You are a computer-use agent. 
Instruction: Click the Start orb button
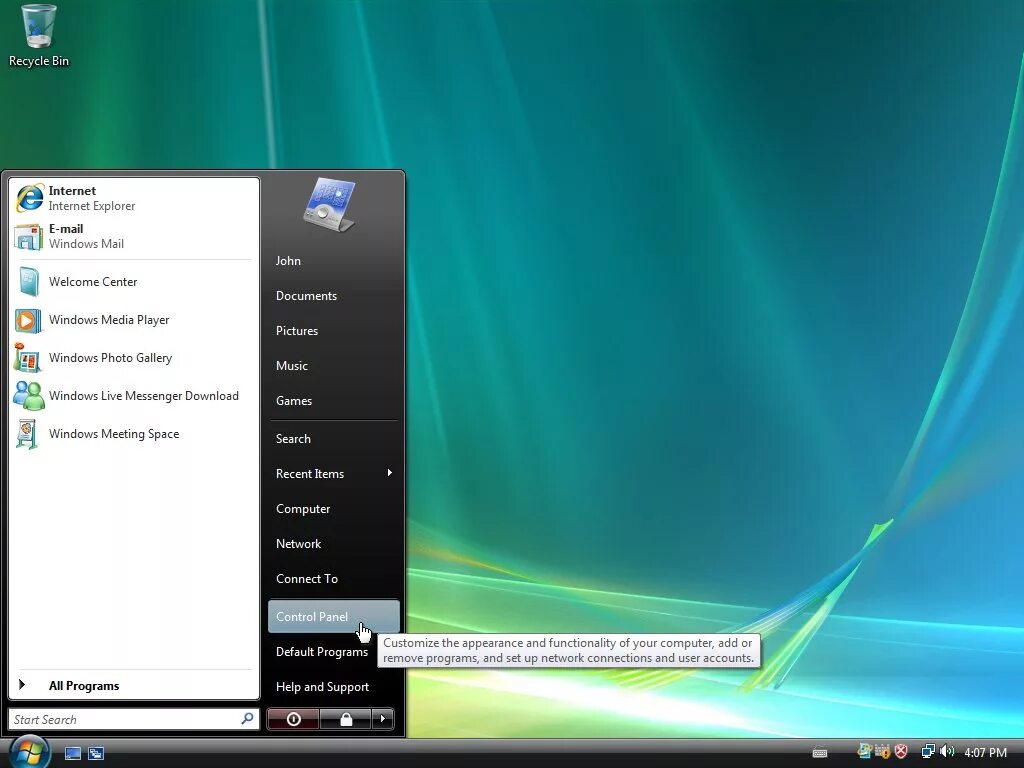coord(29,752)
